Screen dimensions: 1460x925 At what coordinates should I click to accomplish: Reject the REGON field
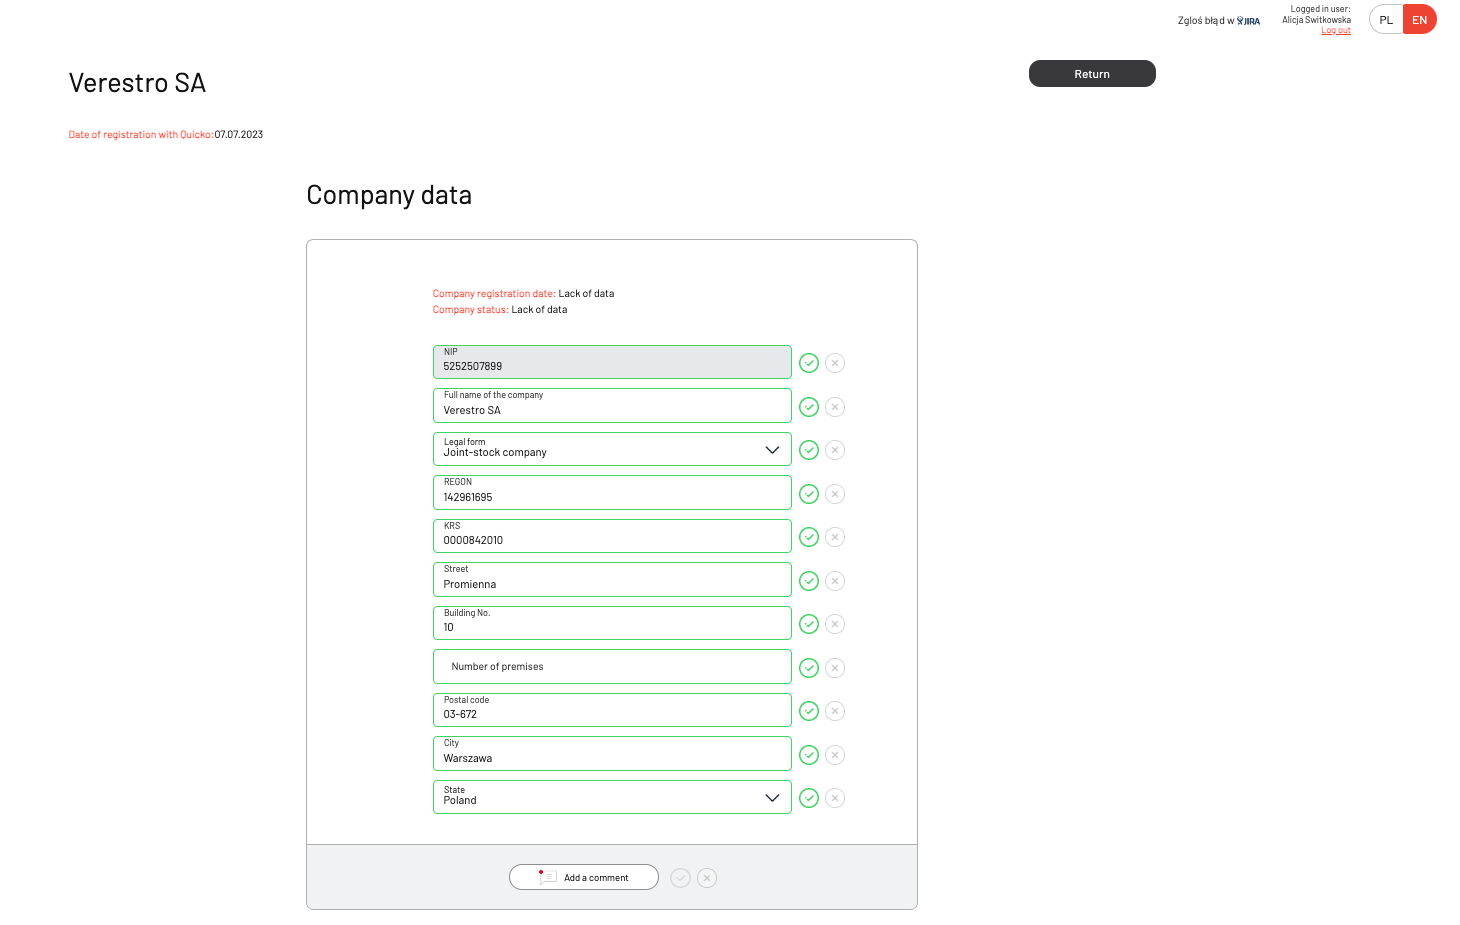click(835, 494)
